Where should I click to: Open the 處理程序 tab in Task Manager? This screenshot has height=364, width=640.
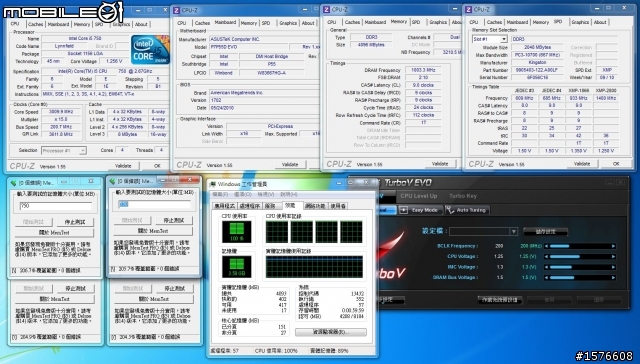(x=250, y=206)
